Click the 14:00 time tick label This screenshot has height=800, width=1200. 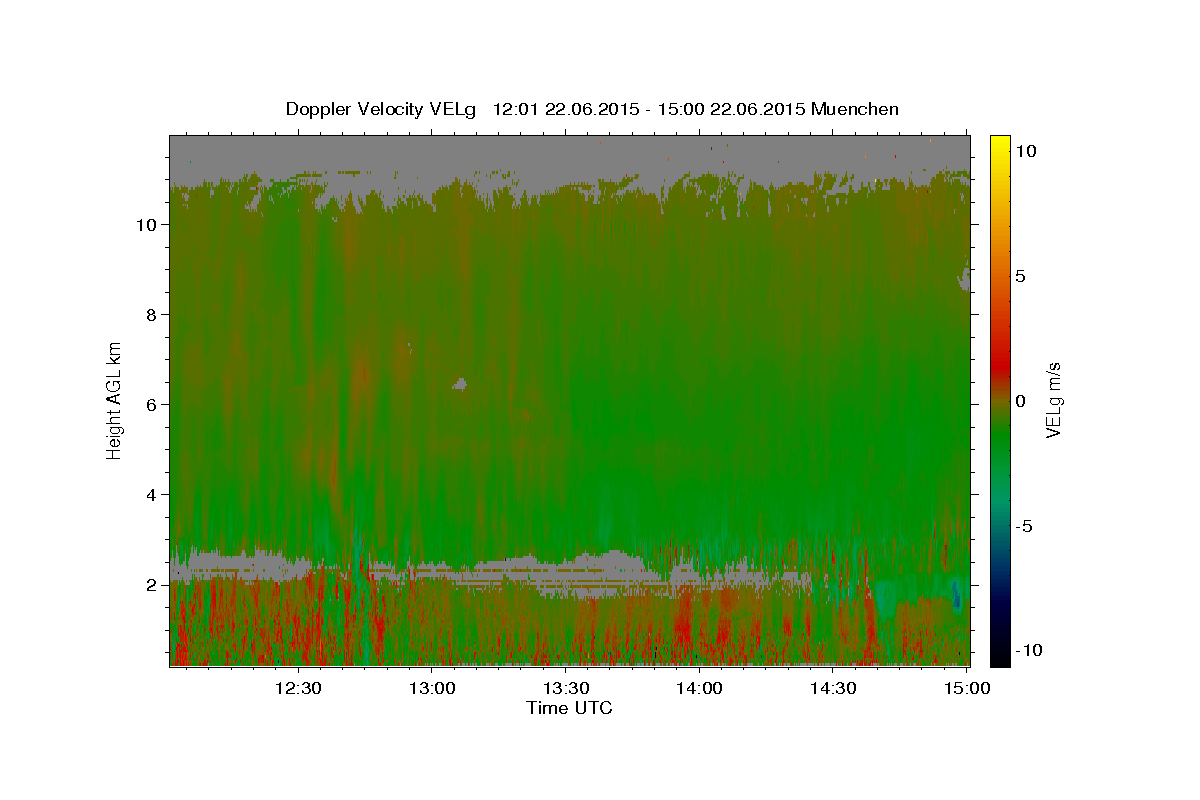699,688
